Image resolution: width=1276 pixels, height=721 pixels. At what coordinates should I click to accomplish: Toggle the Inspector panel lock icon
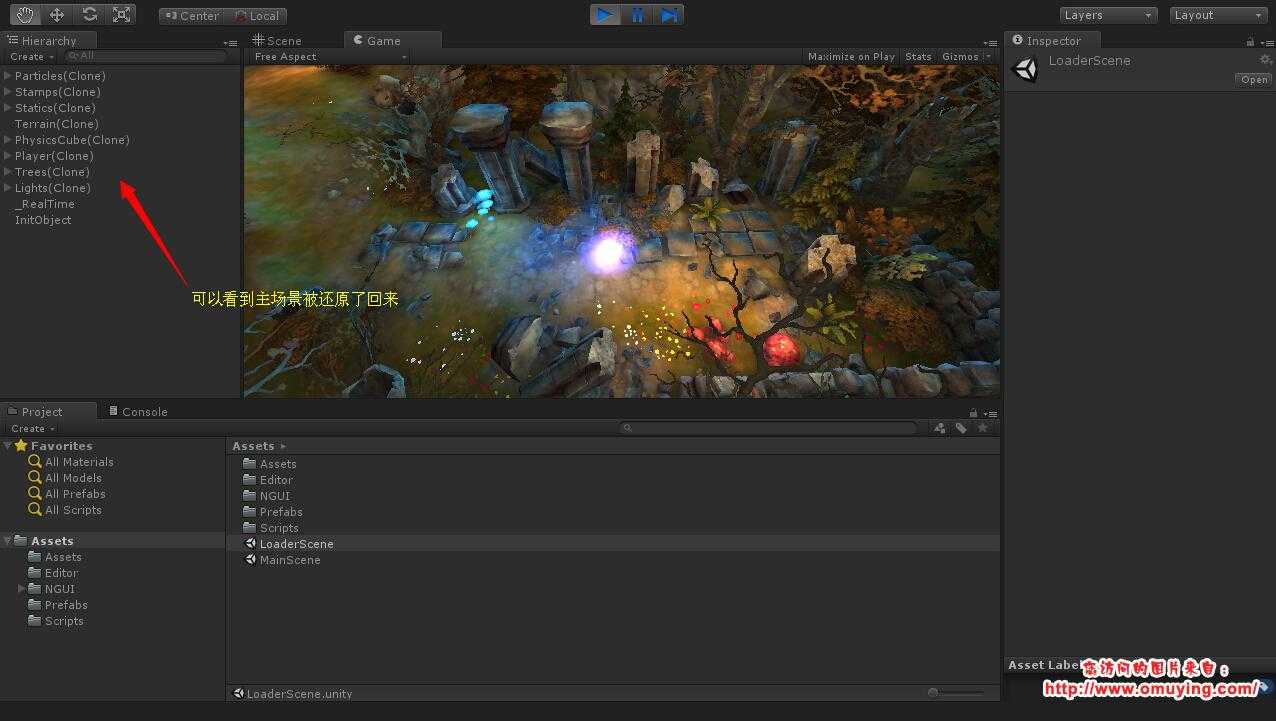click(x=1250, y=42)
